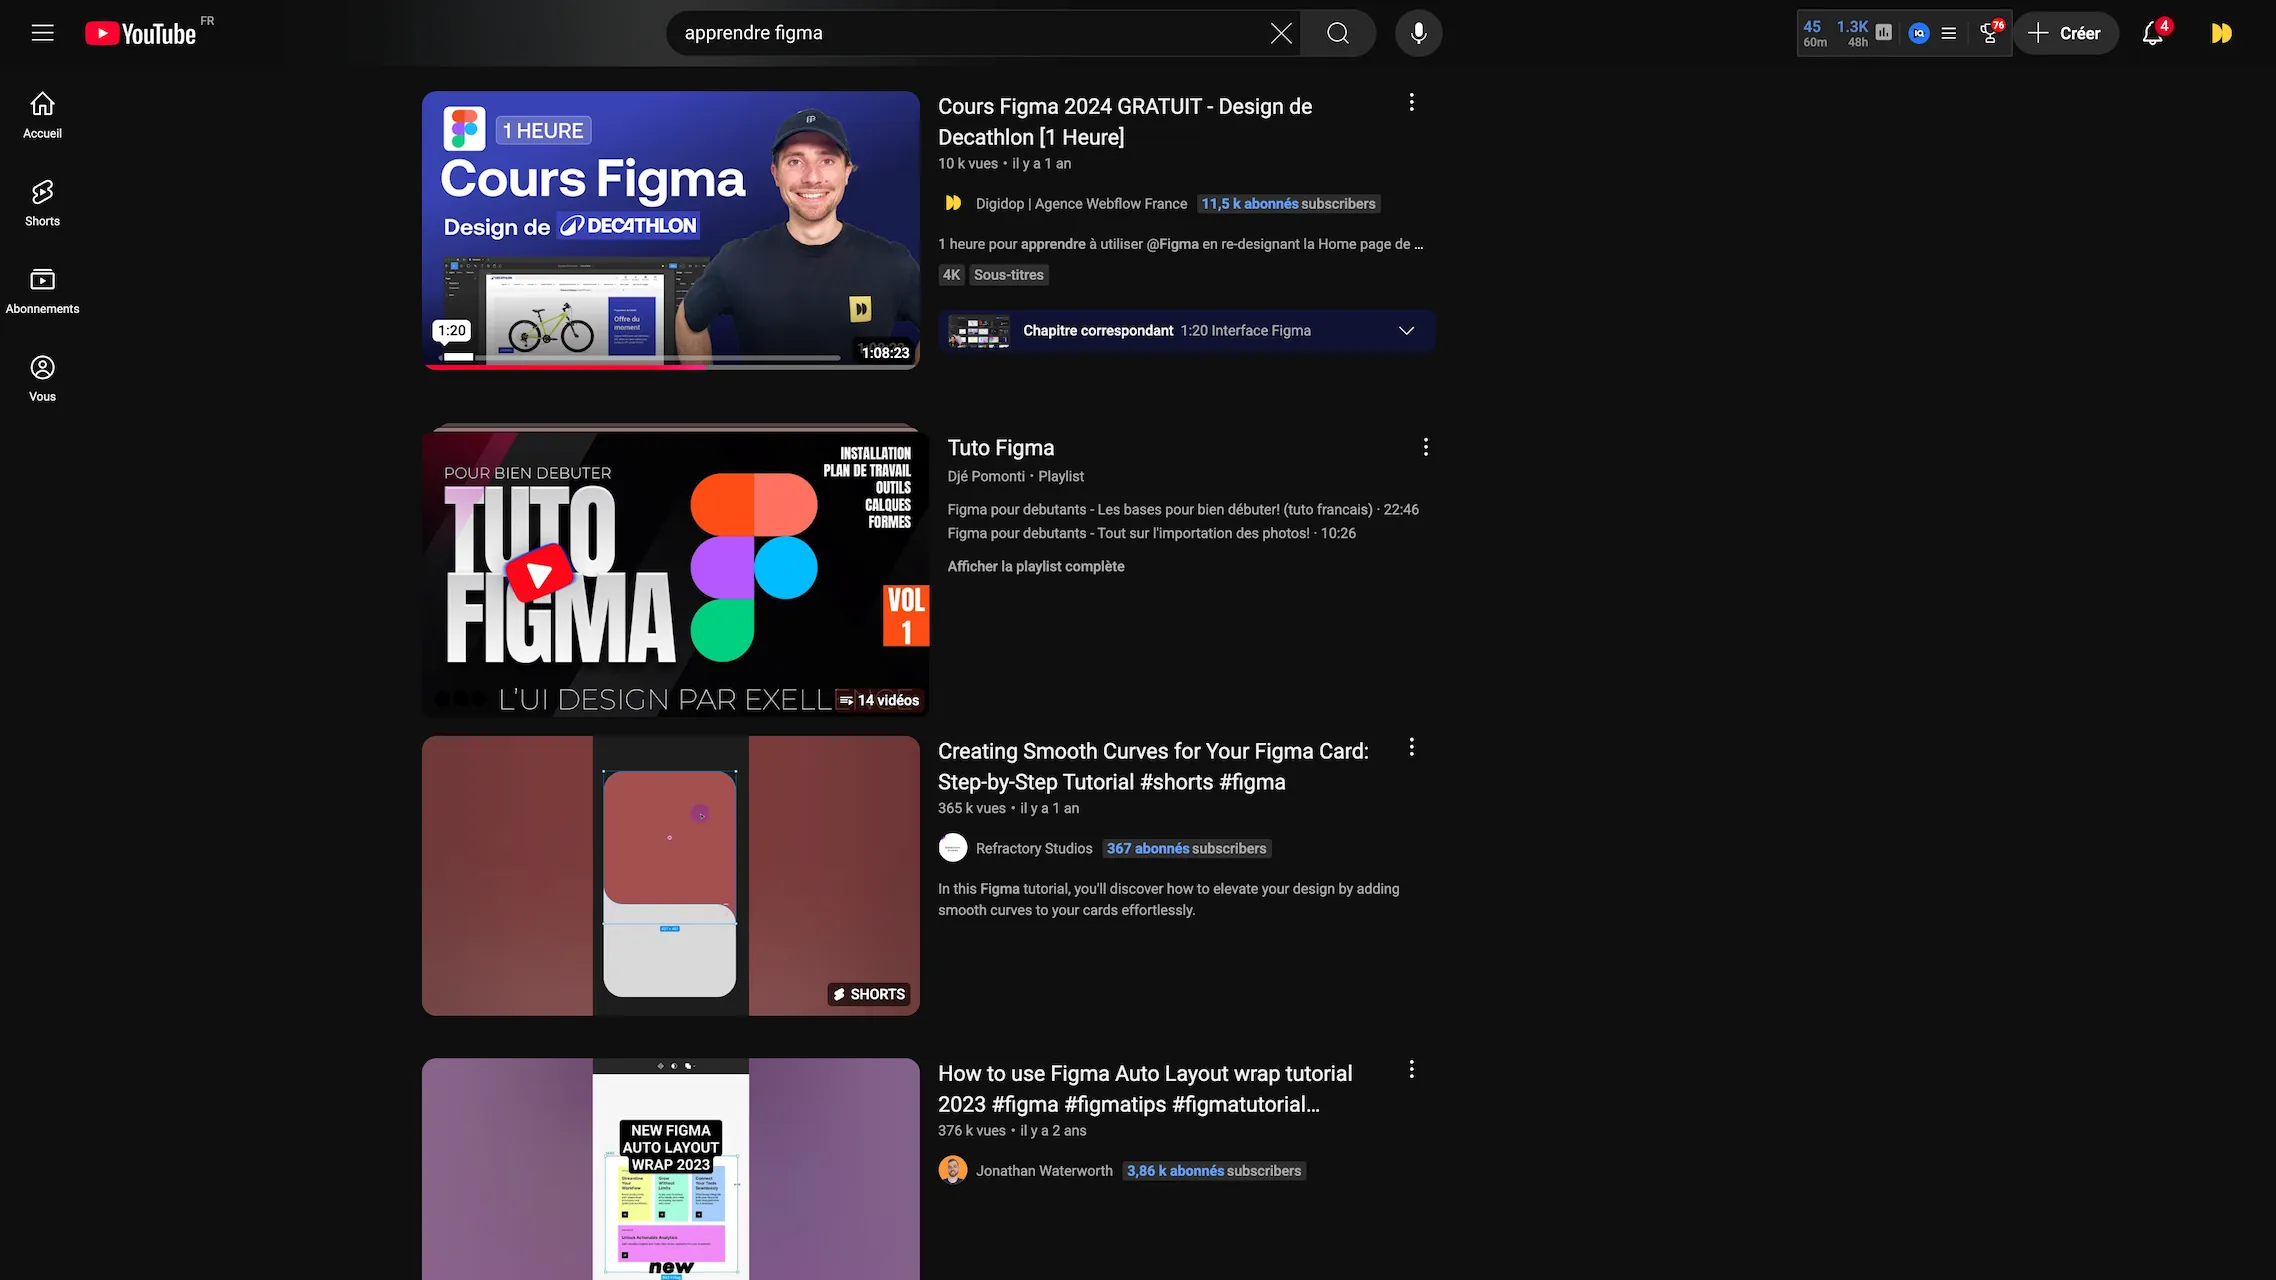Open the Cours Figma 2024 GRATUIT title
This screenshot has width=2276, height=1280.
click(x=1124, y=122)
